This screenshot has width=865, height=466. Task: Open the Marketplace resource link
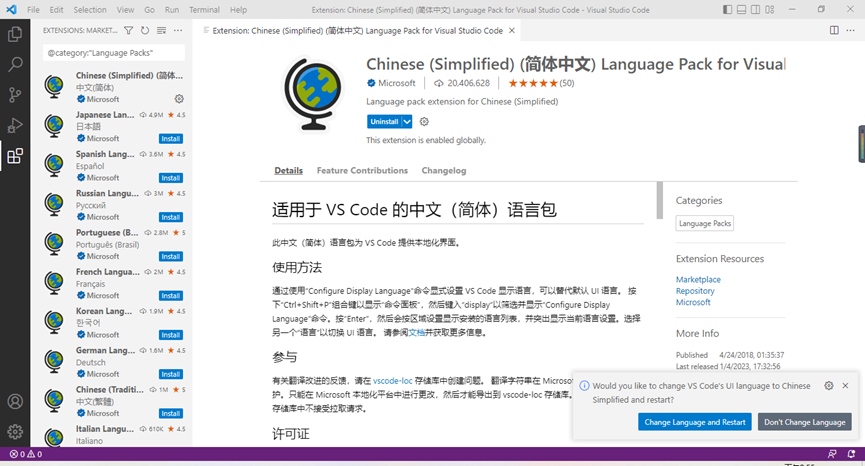point(698,280)
